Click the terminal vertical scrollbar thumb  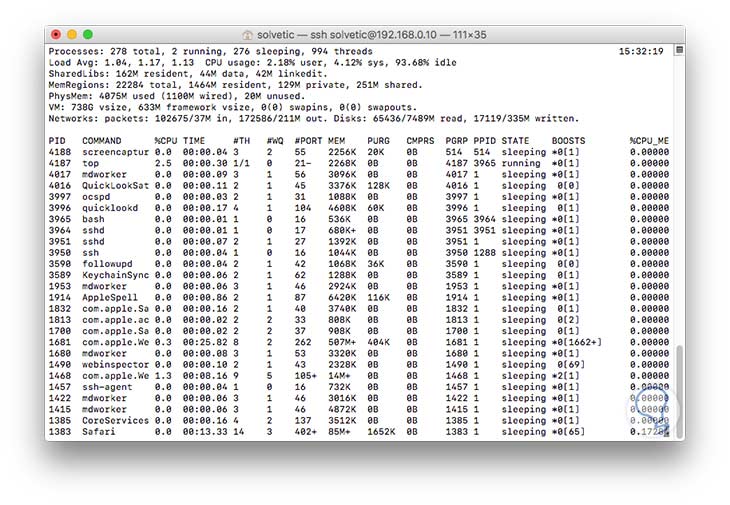tap(679, 390)
